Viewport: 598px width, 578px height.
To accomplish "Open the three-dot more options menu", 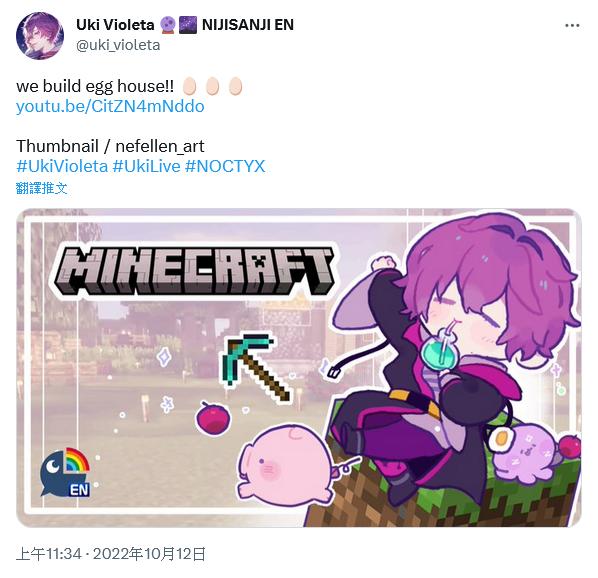I will (x=572, y=26).
